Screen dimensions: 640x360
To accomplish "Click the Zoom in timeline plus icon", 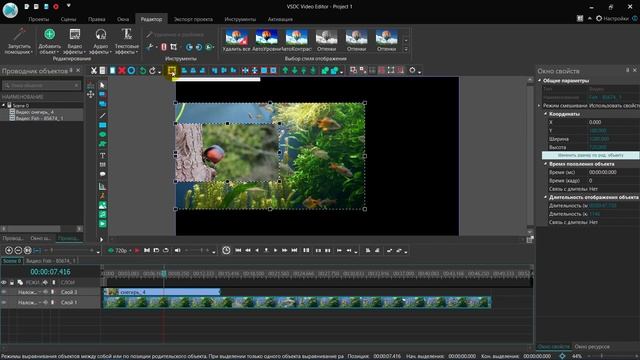I will [x=9, y=250].
